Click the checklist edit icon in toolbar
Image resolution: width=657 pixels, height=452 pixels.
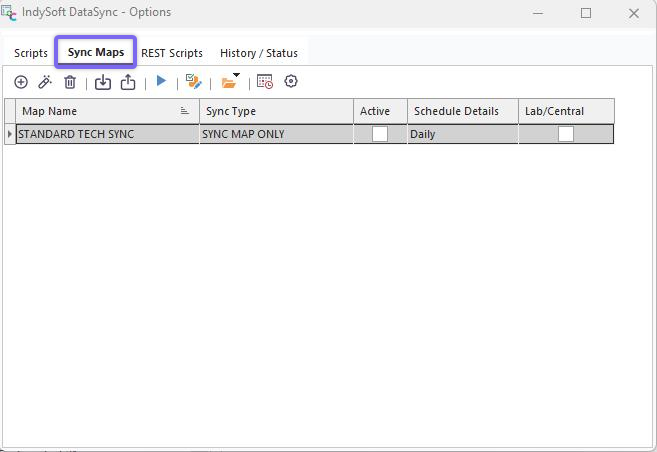pyautogui.click(x=194, y=83)
